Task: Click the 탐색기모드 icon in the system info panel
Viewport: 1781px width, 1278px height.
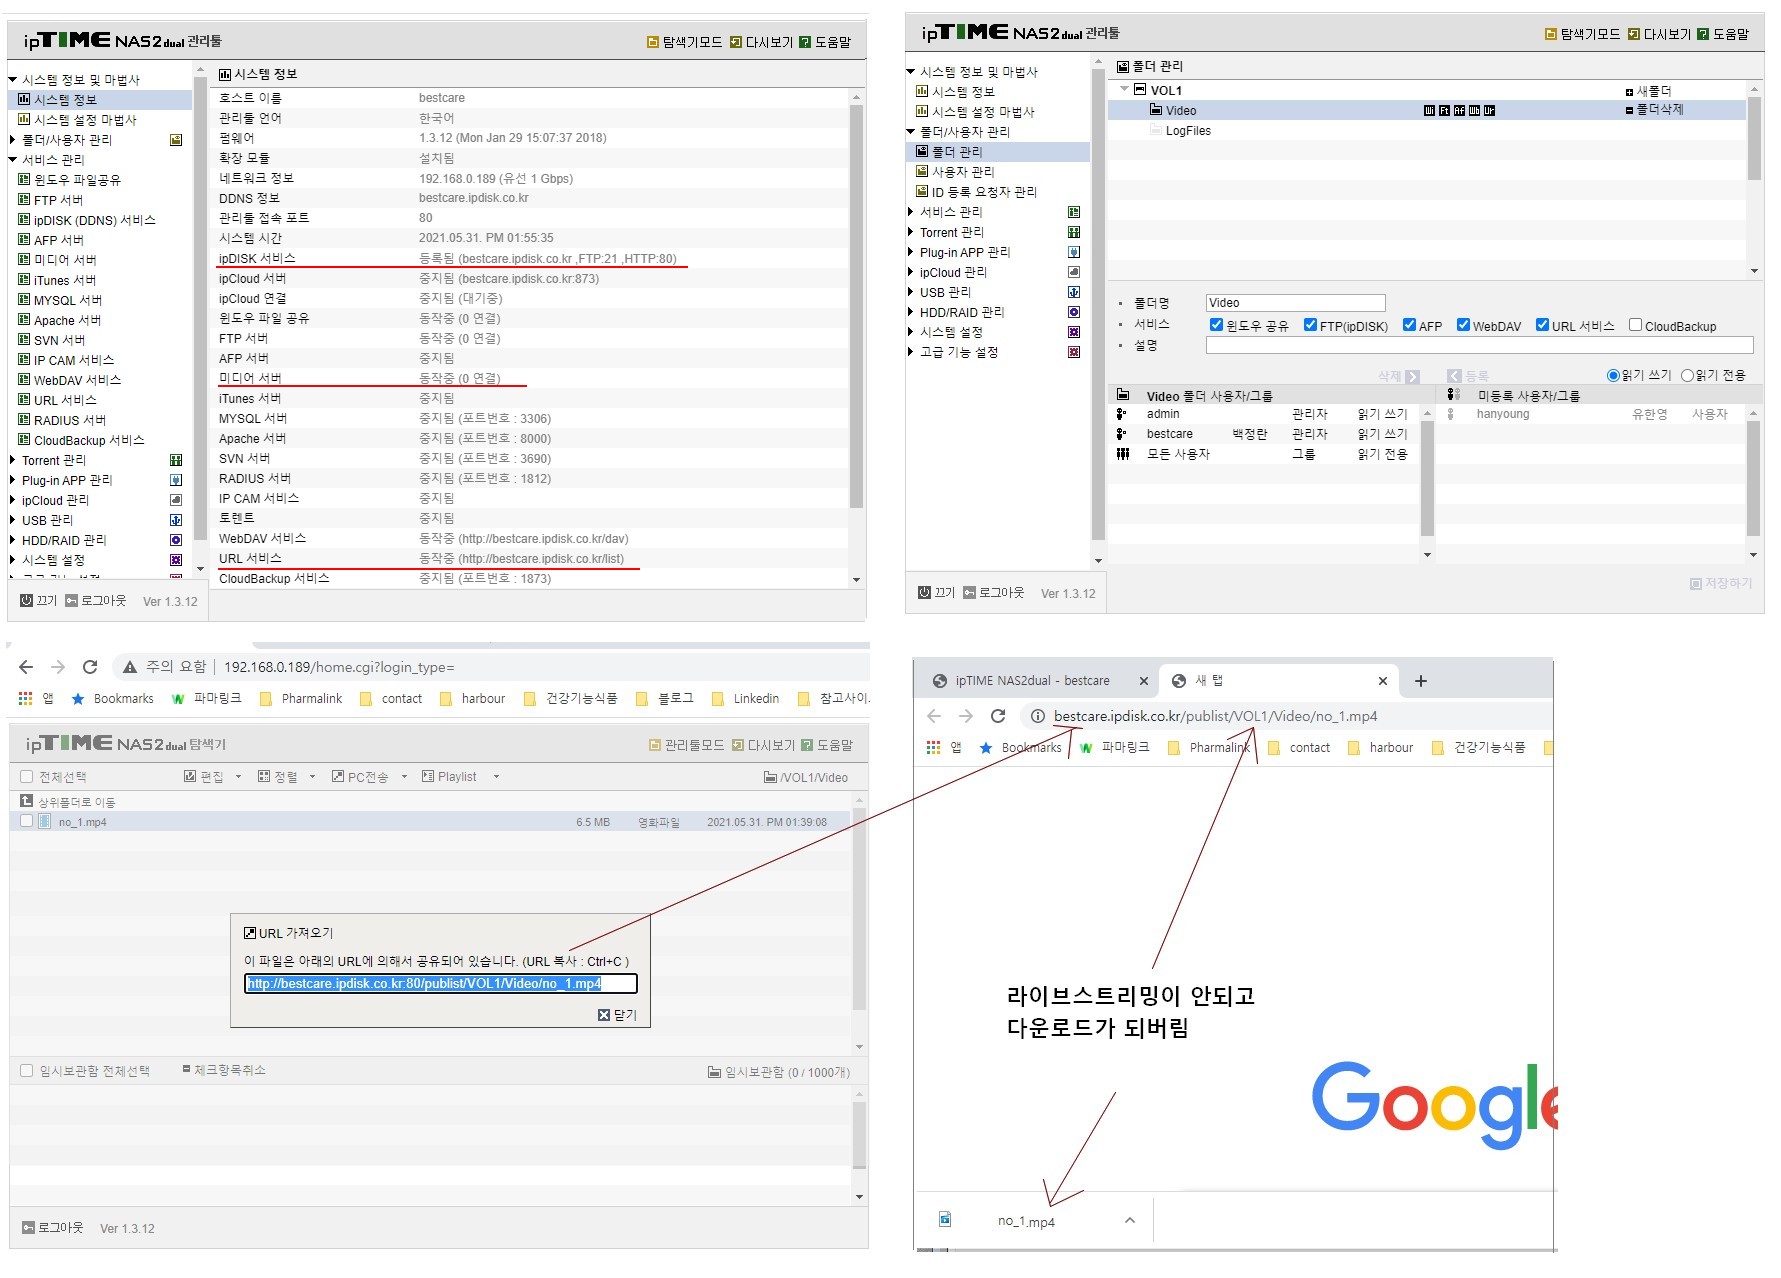Action: (654, 42)
